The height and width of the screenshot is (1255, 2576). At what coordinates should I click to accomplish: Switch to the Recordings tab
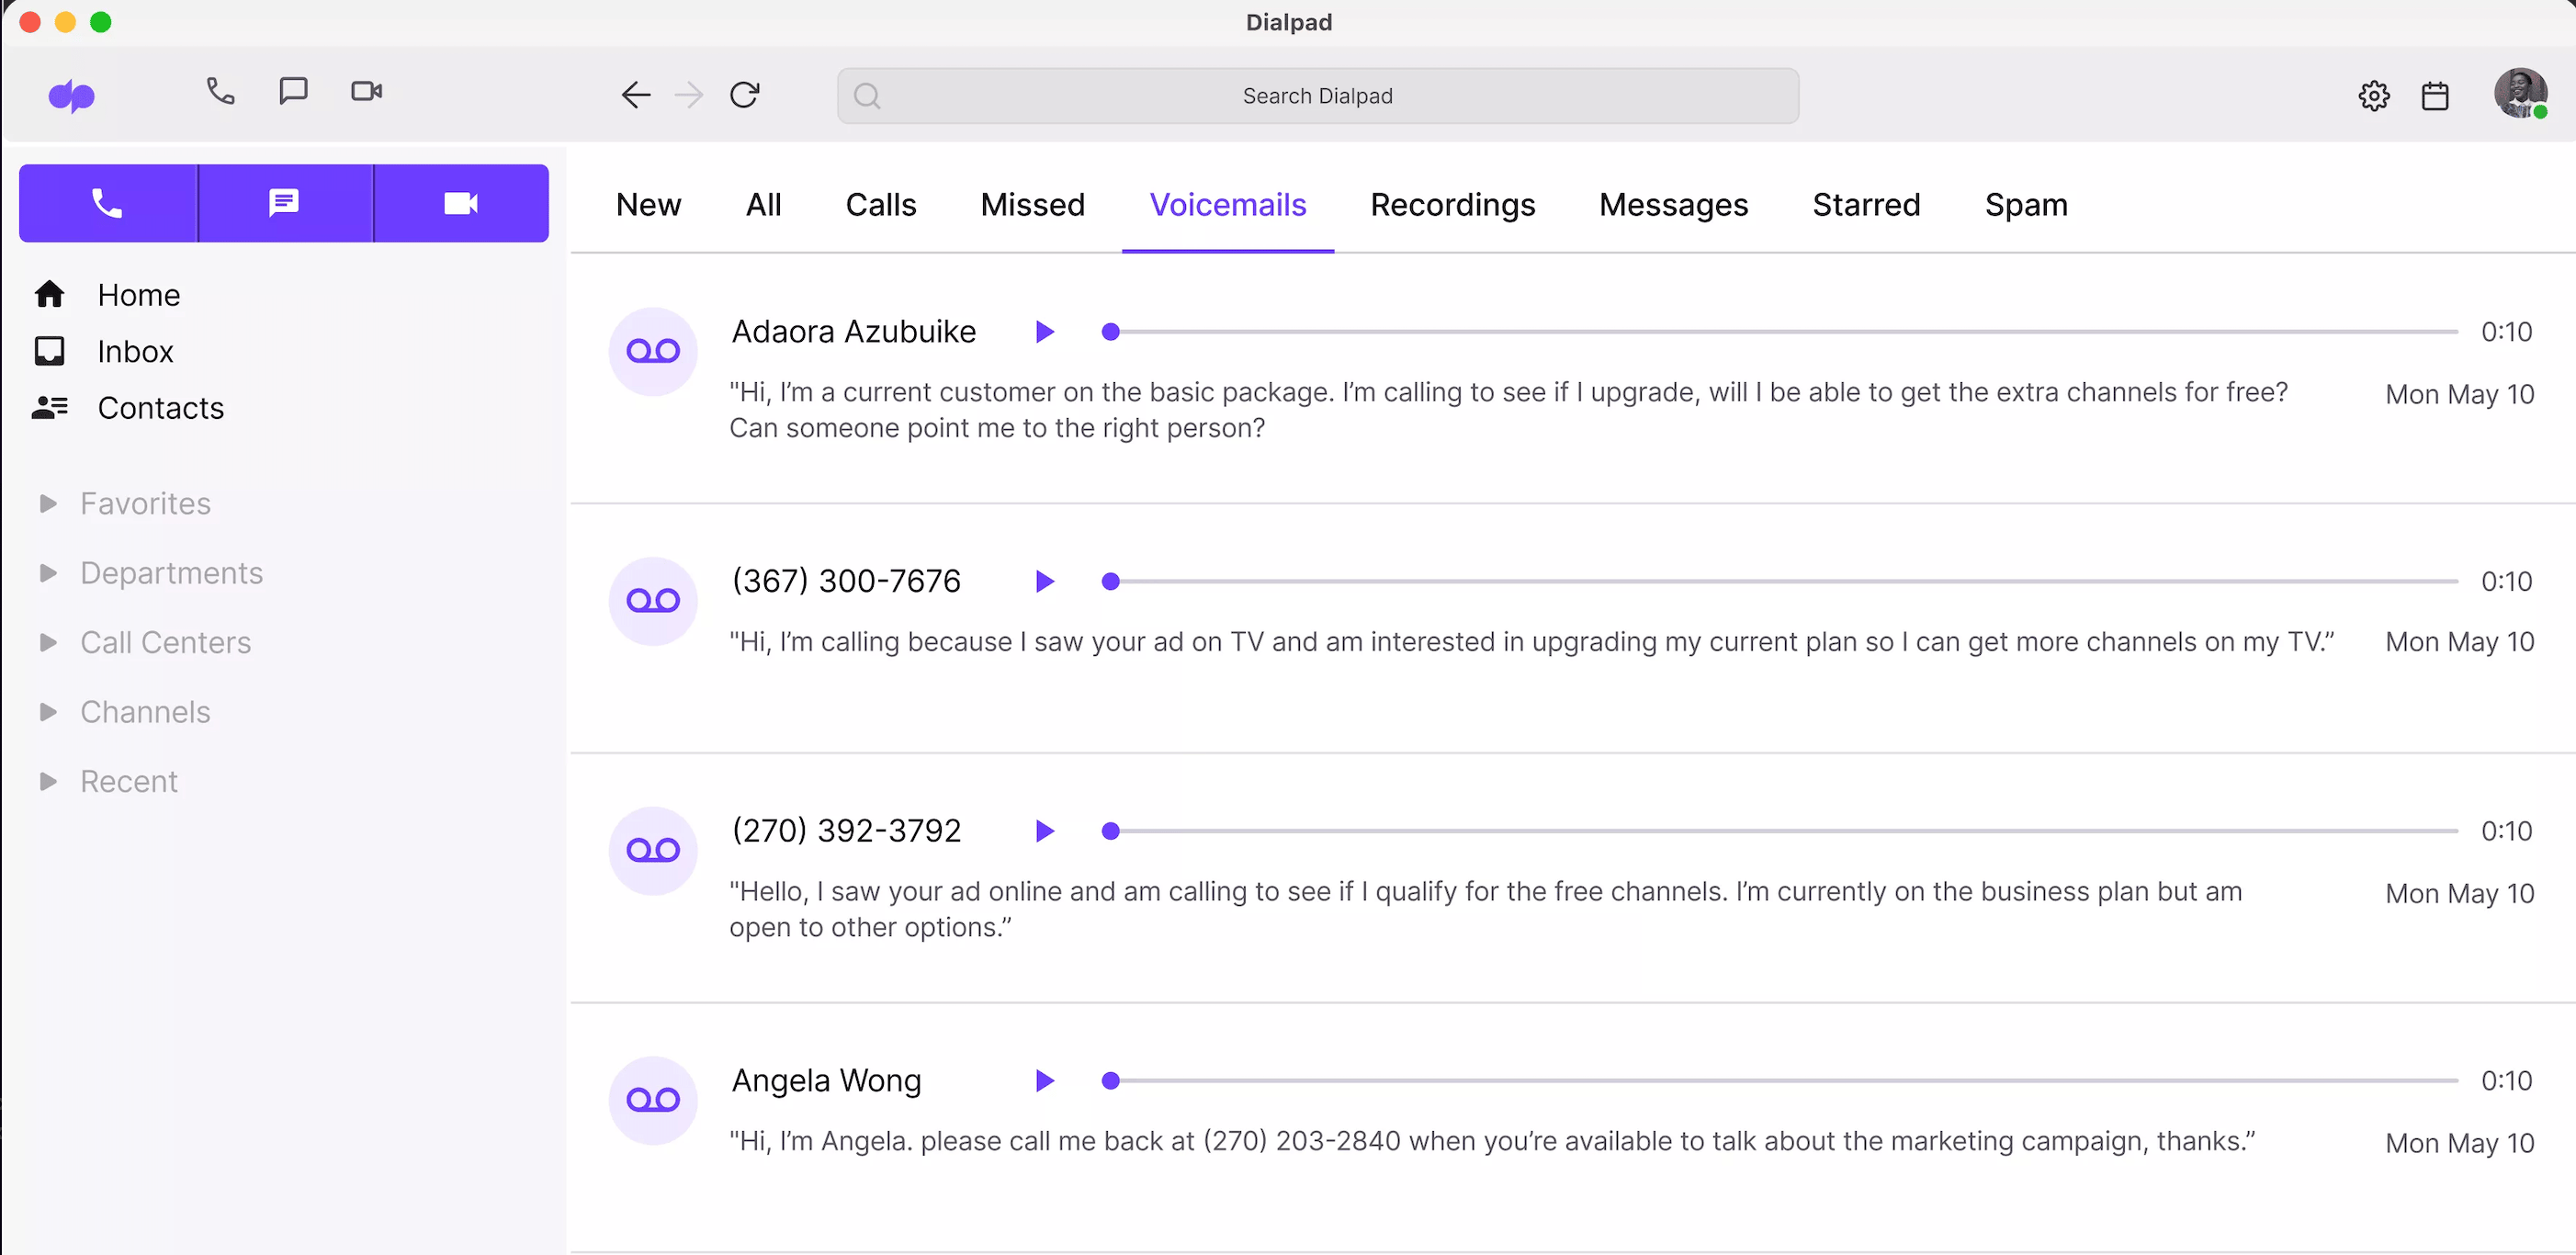click(x=1452, y=204)
